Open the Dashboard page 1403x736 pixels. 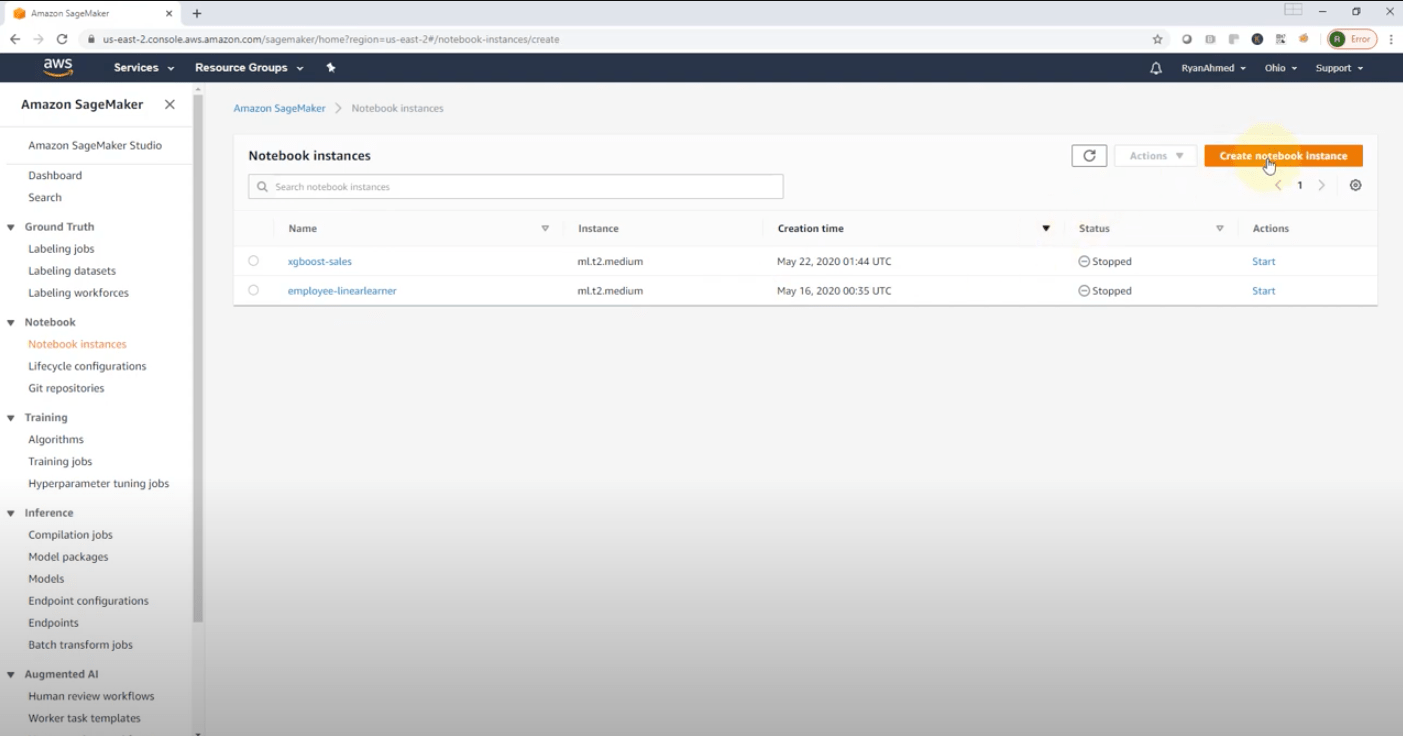tap(55, 175)
